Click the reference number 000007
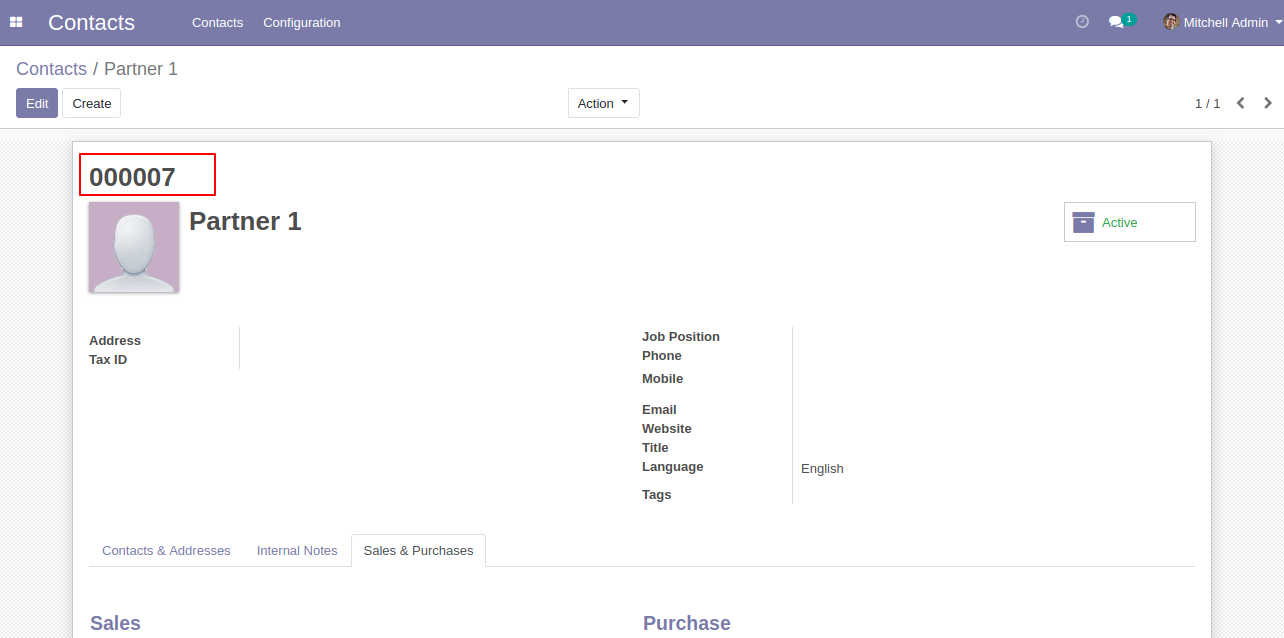1284x638 pixels. click(132, 177)
